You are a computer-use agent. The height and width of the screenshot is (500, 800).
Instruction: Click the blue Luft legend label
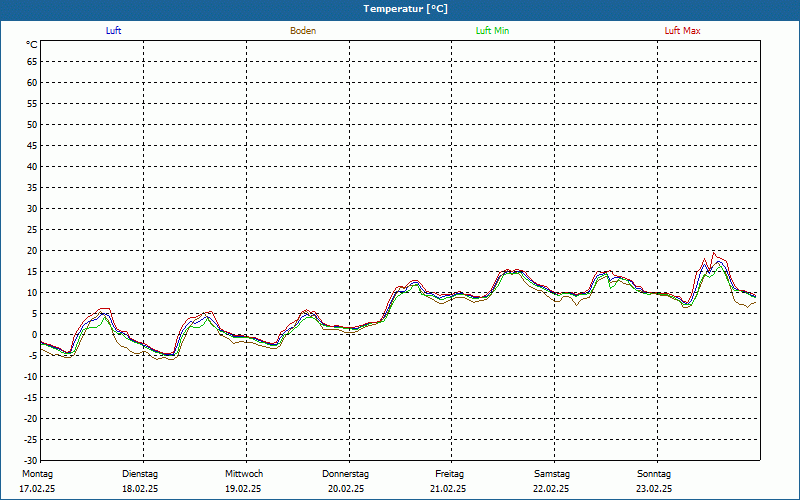pos(113,31)
